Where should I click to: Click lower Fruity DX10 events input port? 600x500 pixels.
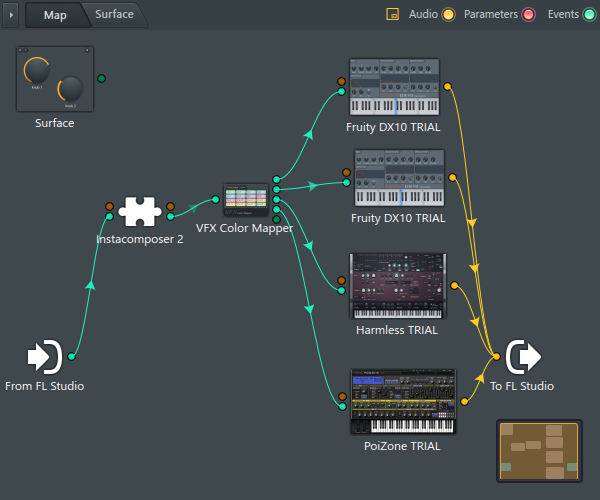click(x=346, y=182)
